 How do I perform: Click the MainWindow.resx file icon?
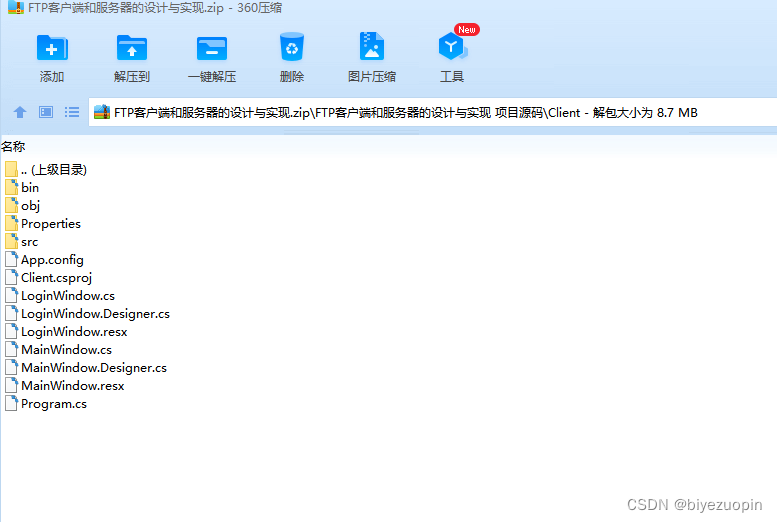(x=11, y=386)
